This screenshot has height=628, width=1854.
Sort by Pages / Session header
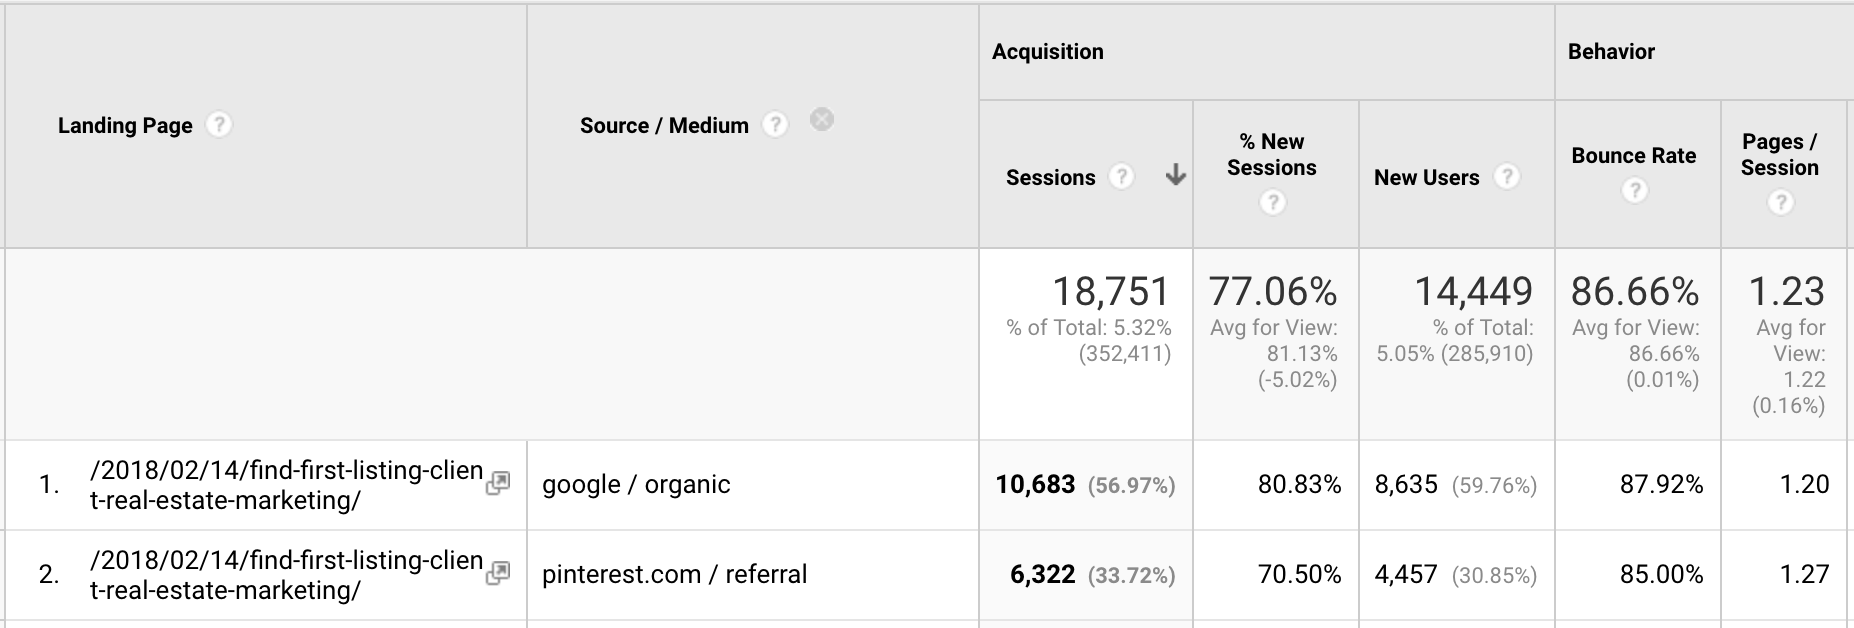pos(1780,154)
